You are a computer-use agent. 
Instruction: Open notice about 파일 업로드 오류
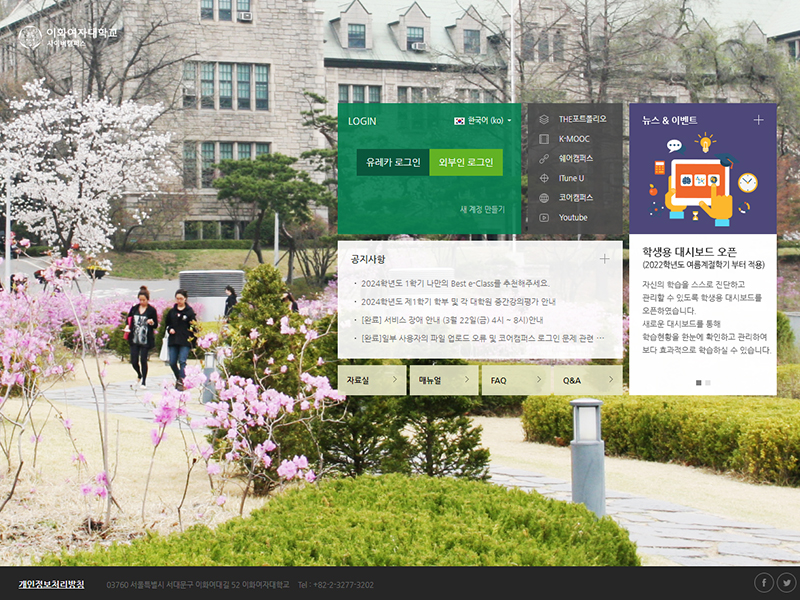(x=483, y=338)
